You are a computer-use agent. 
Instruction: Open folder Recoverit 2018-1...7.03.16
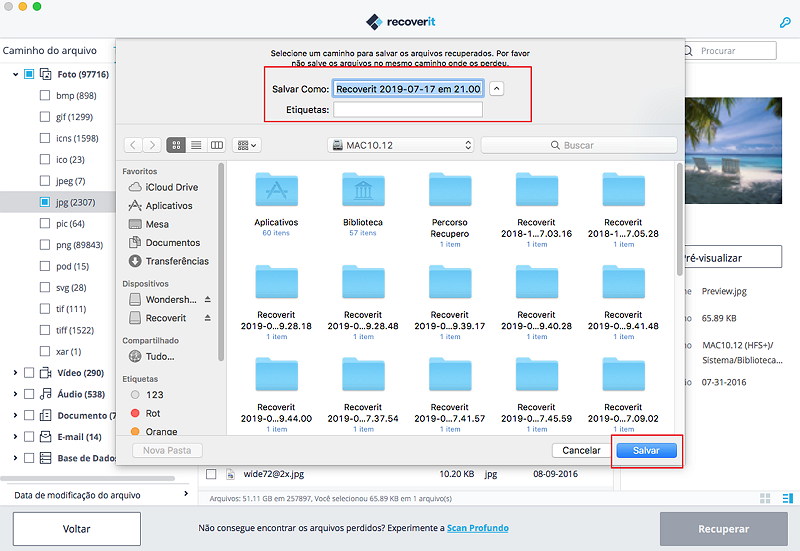pyautogui.click(x=536, y=189)
